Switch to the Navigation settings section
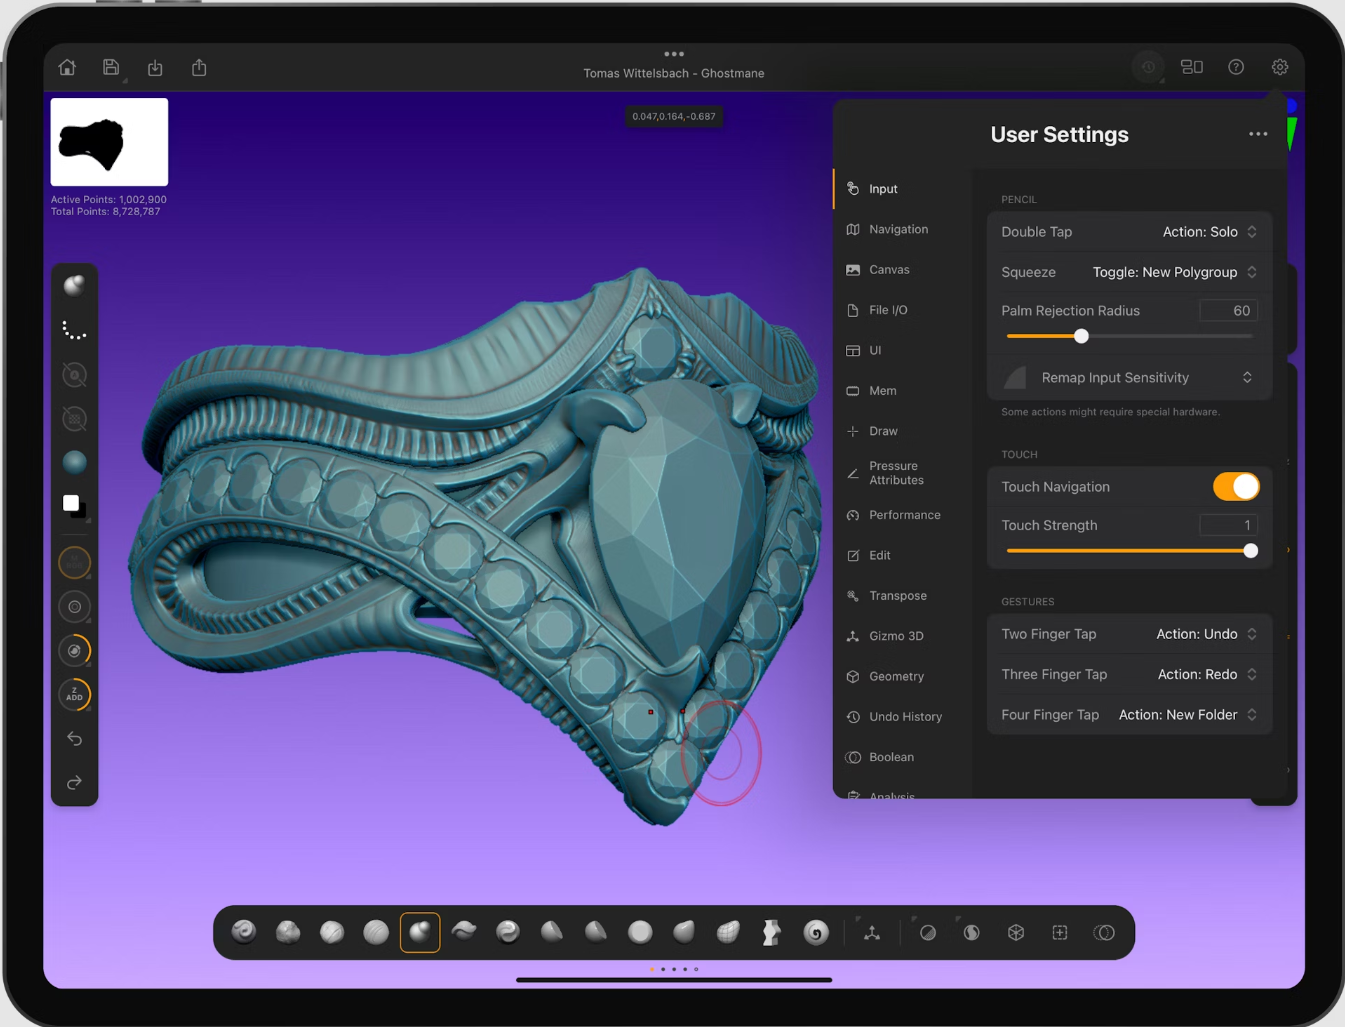Screen dimensions: 1345x1027 coord(897,229)
